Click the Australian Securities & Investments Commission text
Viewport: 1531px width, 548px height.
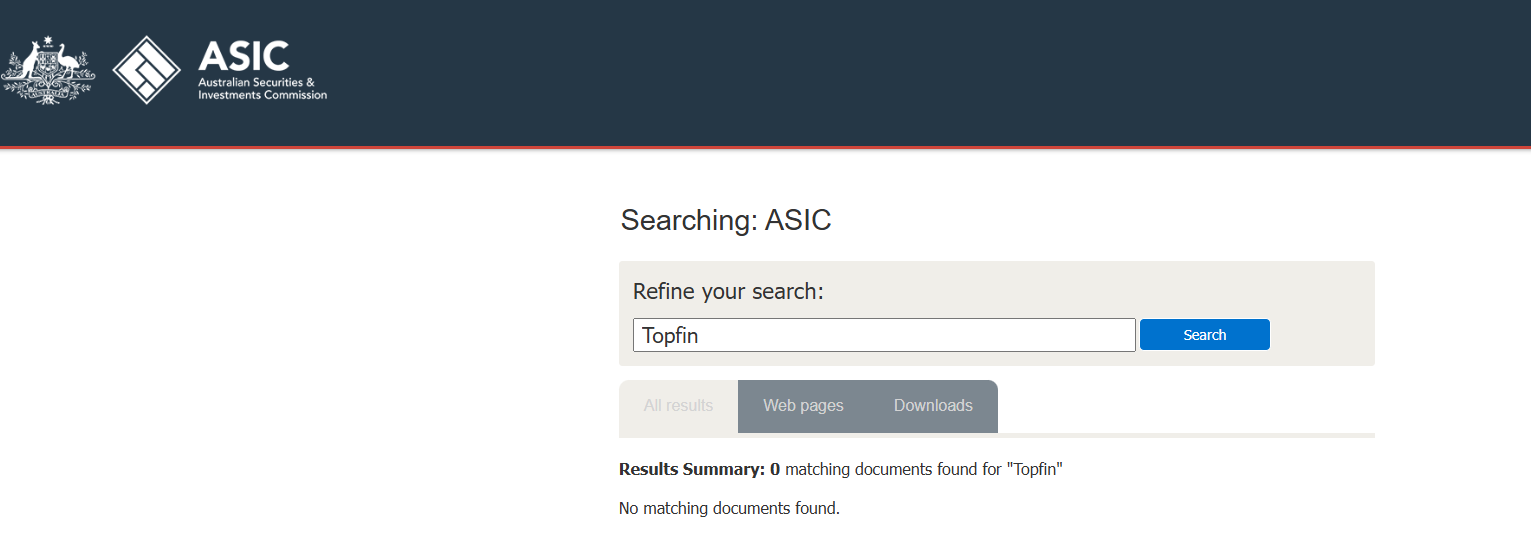262,88
